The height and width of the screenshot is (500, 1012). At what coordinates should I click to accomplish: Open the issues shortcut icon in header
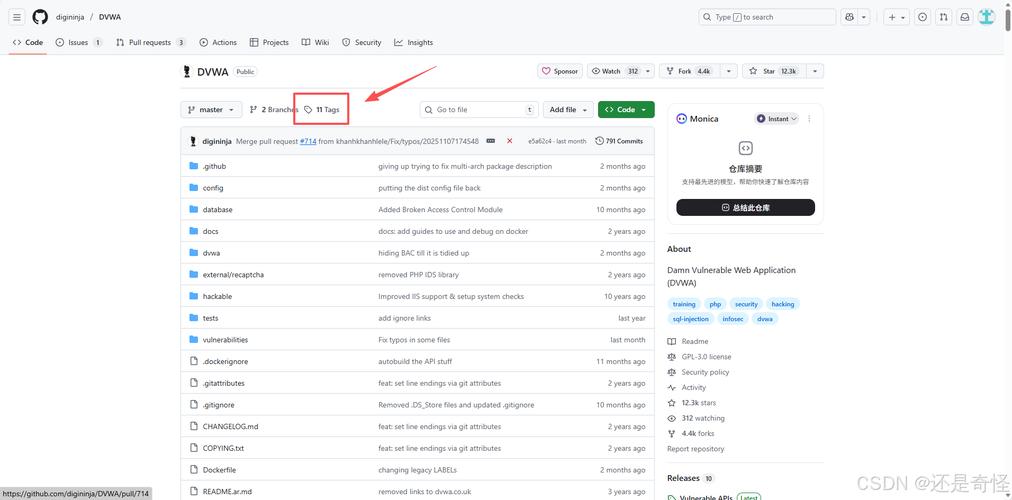(922, 17)
